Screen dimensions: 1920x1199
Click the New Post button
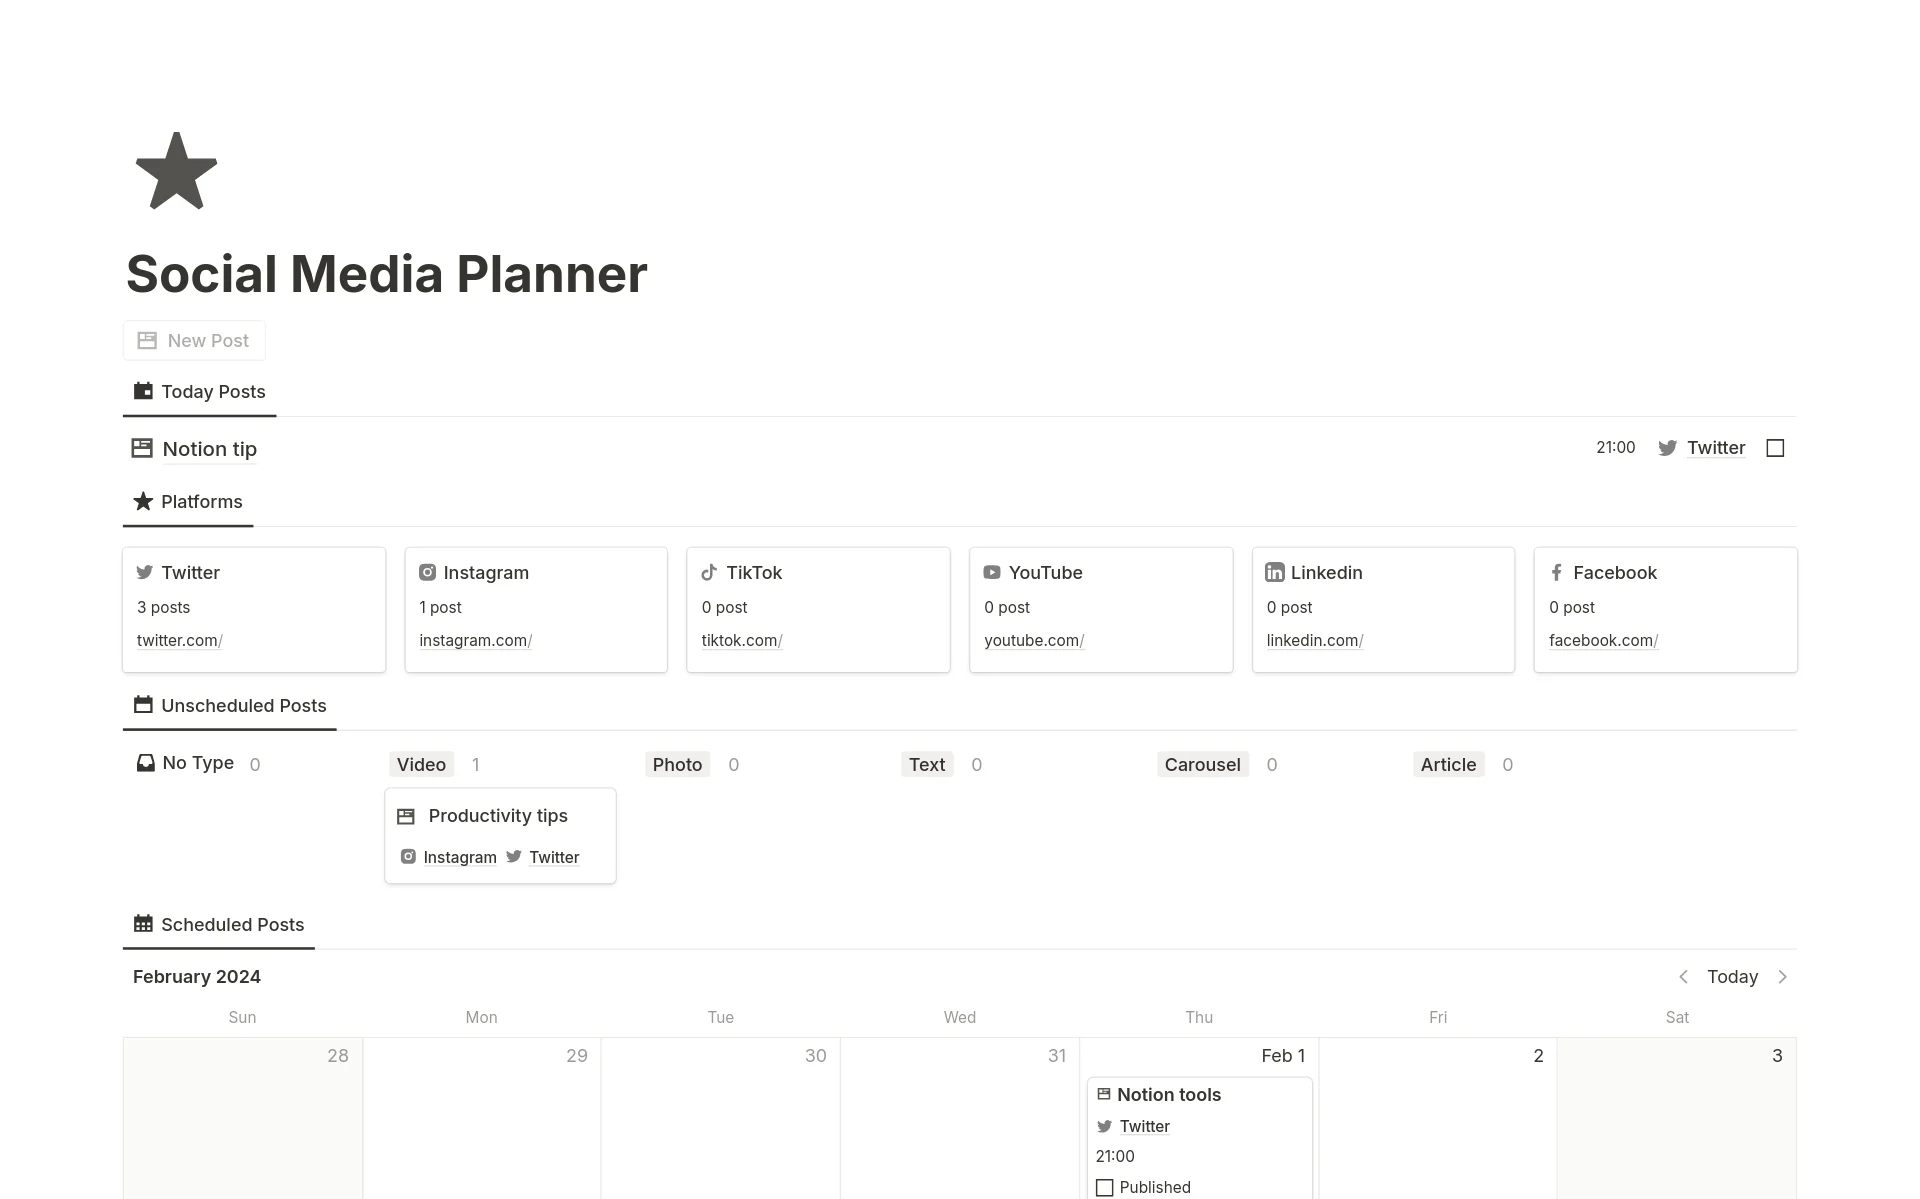coord(194,341)
